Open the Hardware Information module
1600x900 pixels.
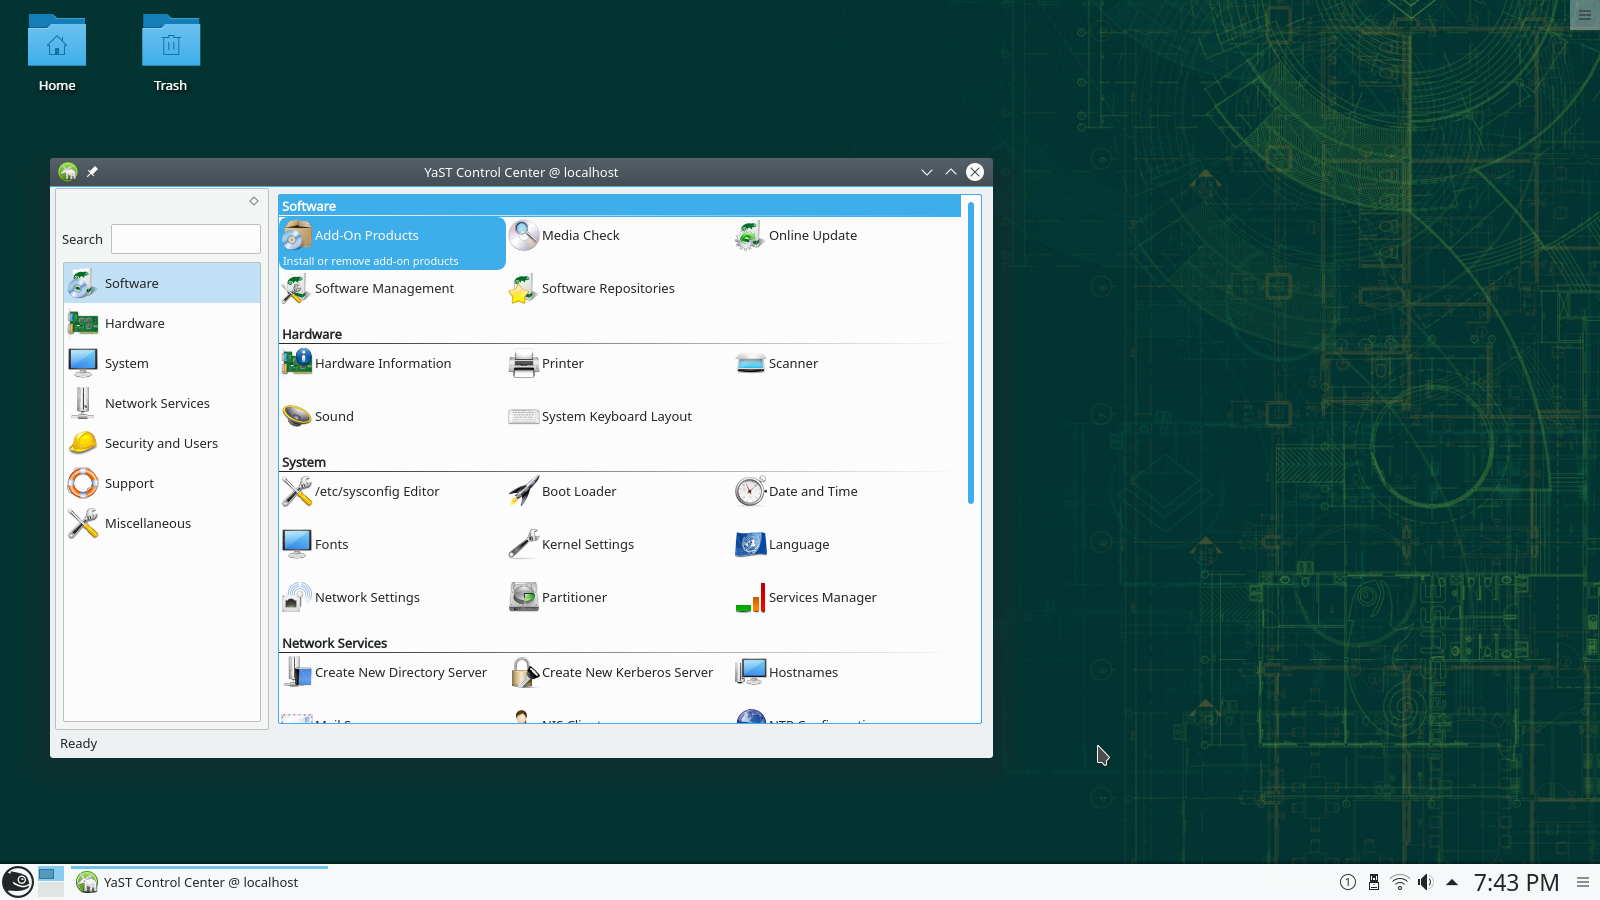[x=367, y=364]
